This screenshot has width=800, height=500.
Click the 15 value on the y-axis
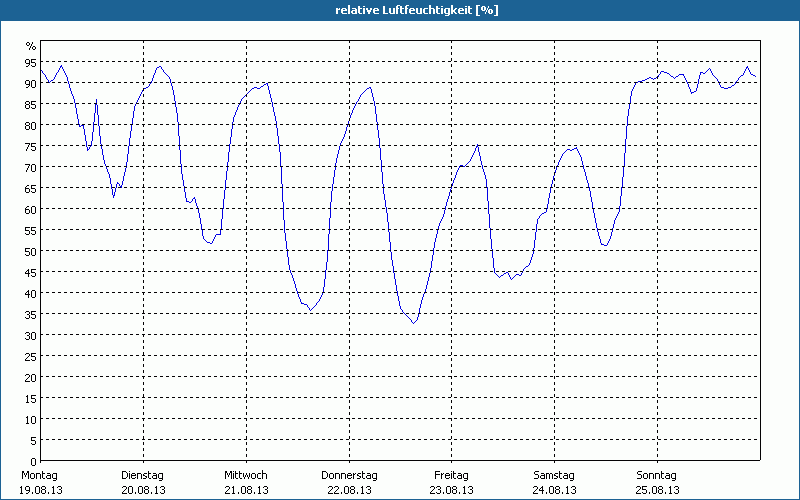coord(31,398)
